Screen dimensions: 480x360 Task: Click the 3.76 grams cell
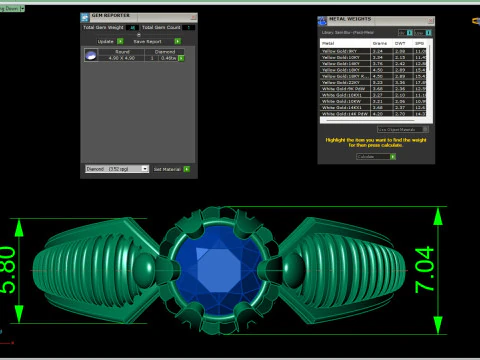pos(382,64)
